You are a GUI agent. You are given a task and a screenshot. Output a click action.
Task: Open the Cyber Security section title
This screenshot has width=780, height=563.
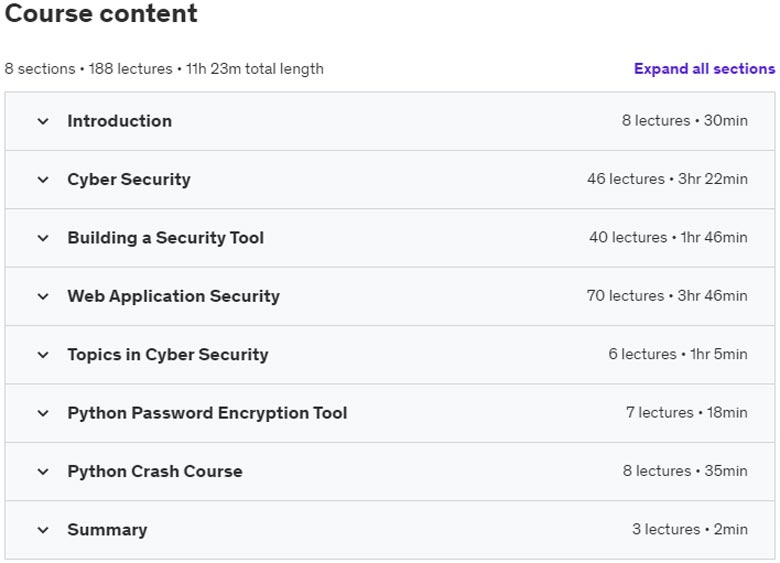tap(129, 180)
